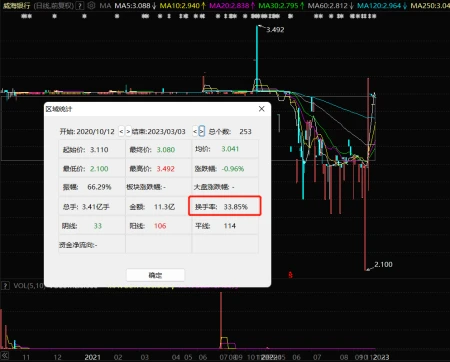Click the VOL indicator help icon
450x362 pixels.
point(5,286)
